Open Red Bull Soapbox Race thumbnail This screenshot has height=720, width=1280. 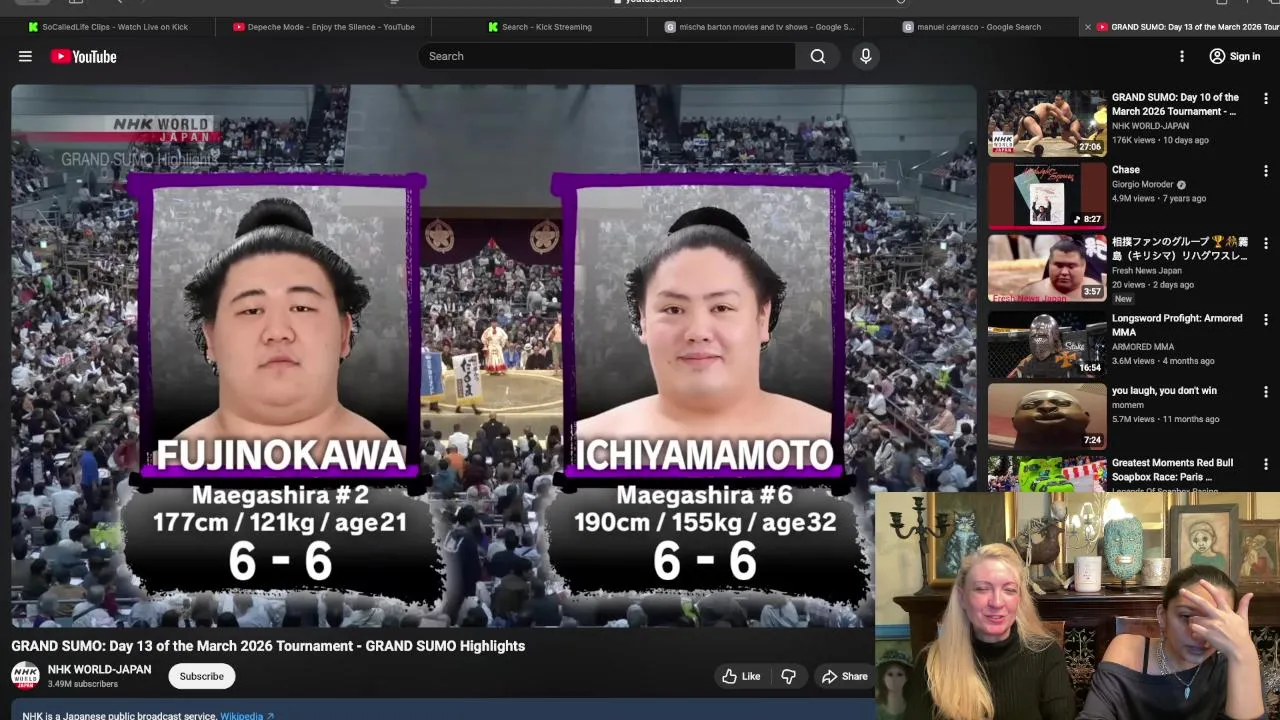click(x=1047, y=474)
